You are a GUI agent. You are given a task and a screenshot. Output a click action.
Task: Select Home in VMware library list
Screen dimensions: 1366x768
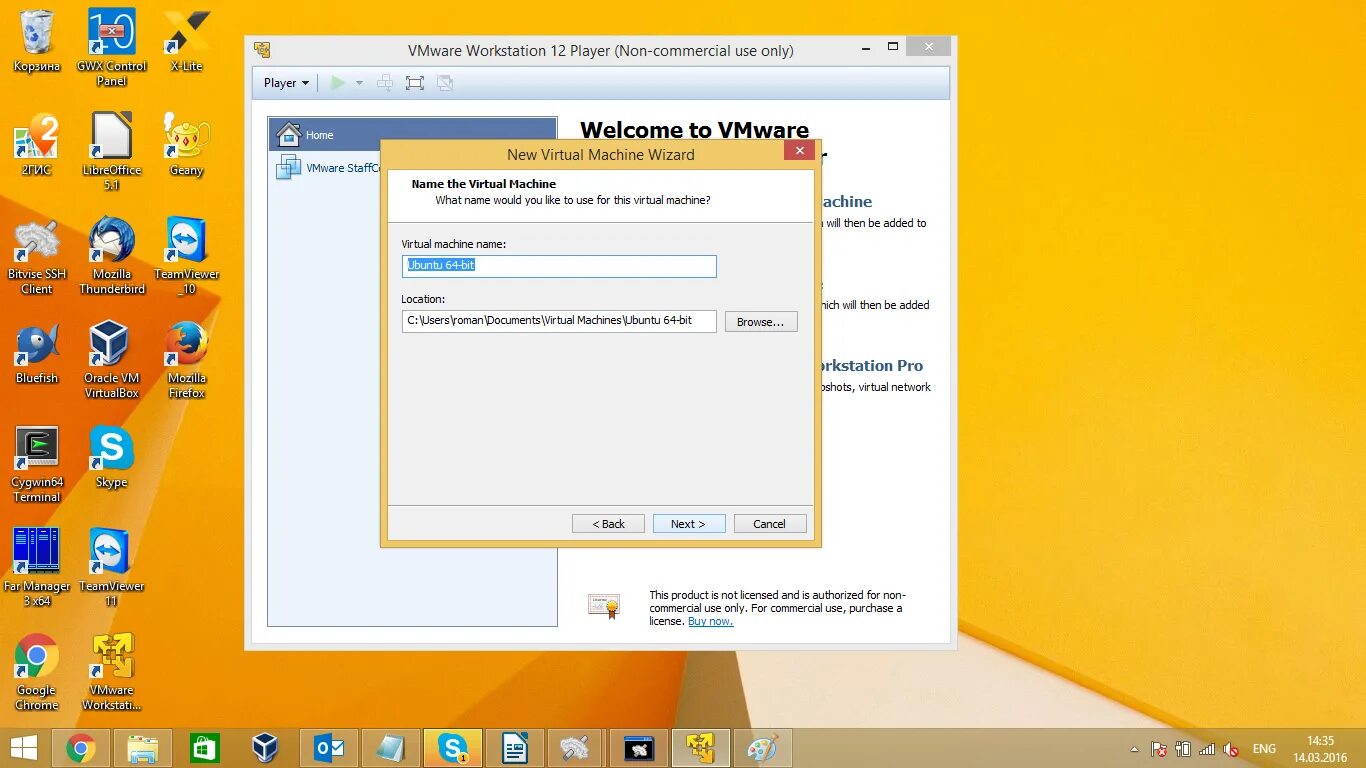point(412,134)
